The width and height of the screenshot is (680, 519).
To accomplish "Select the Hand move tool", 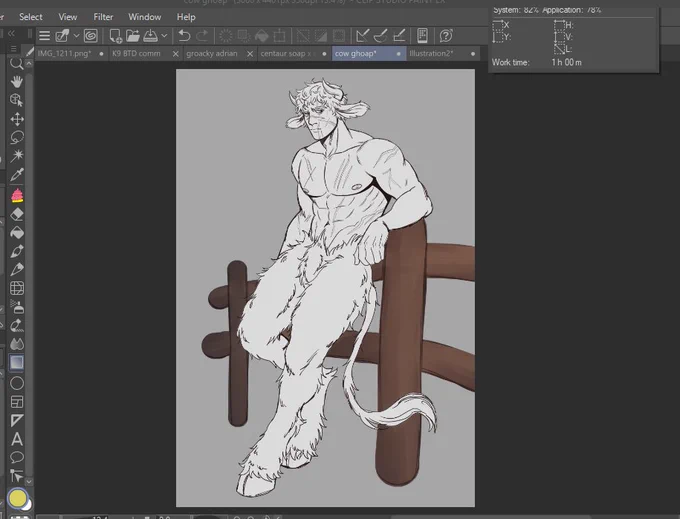I will click(16, 82).
